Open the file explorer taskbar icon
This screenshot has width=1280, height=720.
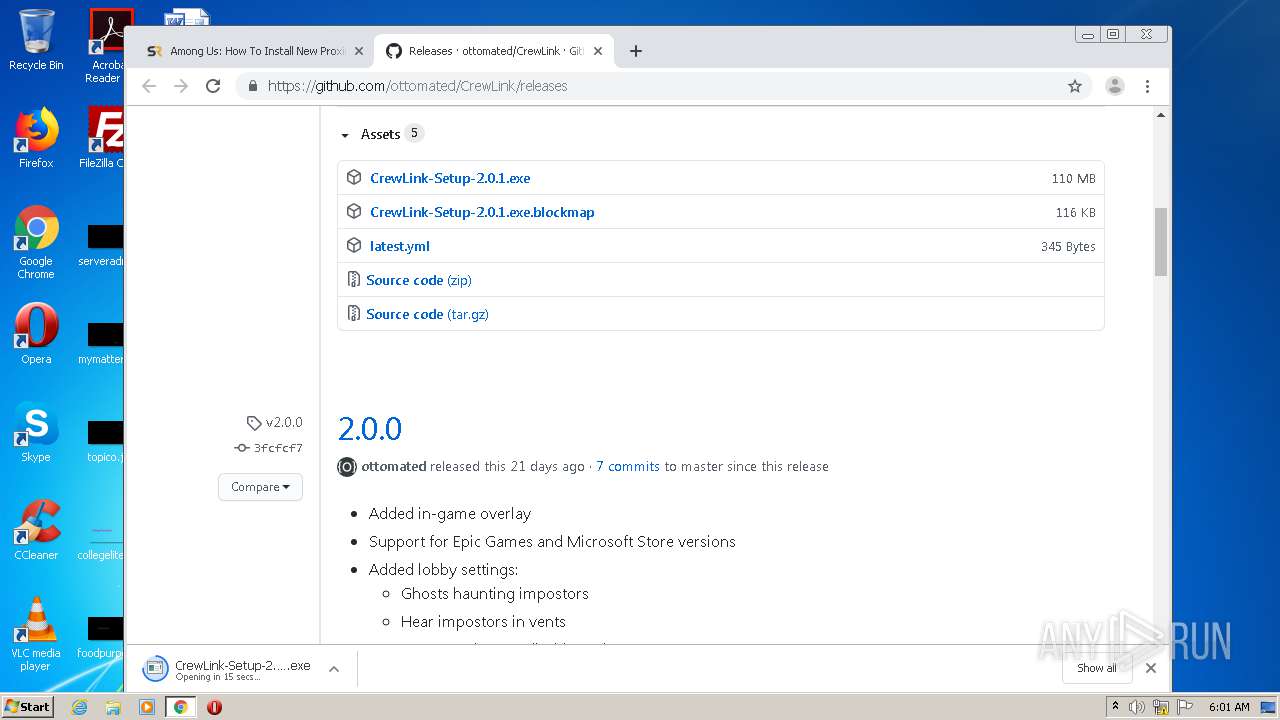[x=113, y=707]
